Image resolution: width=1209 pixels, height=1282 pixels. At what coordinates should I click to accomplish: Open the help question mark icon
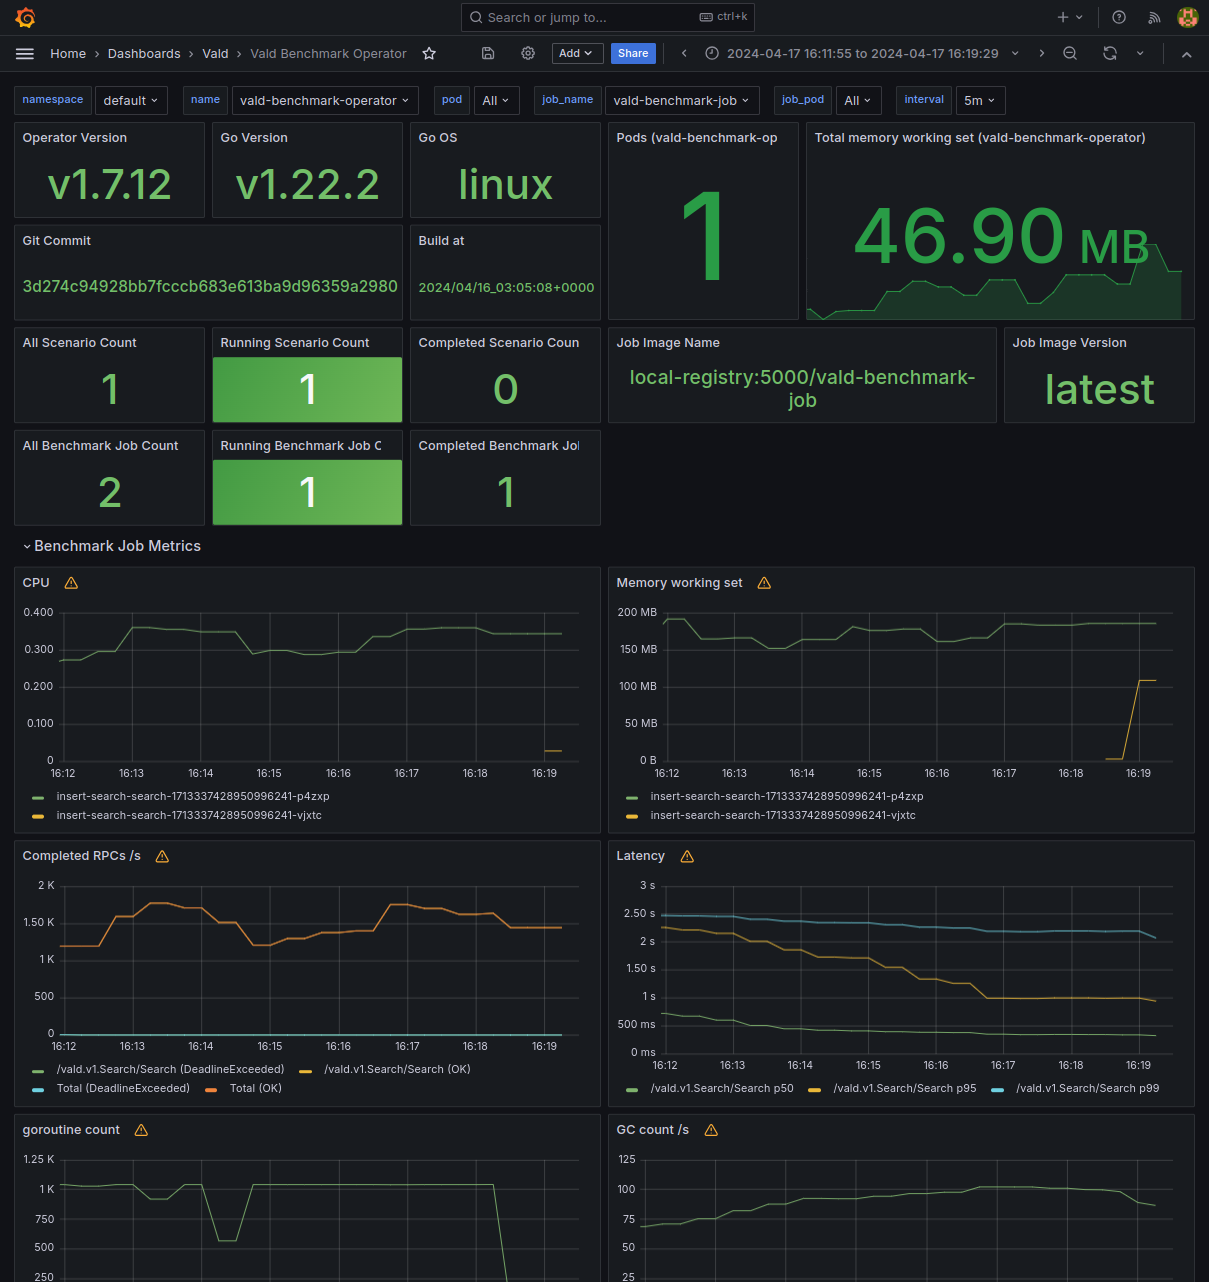pyautogui.click(x=1118, y=17)
